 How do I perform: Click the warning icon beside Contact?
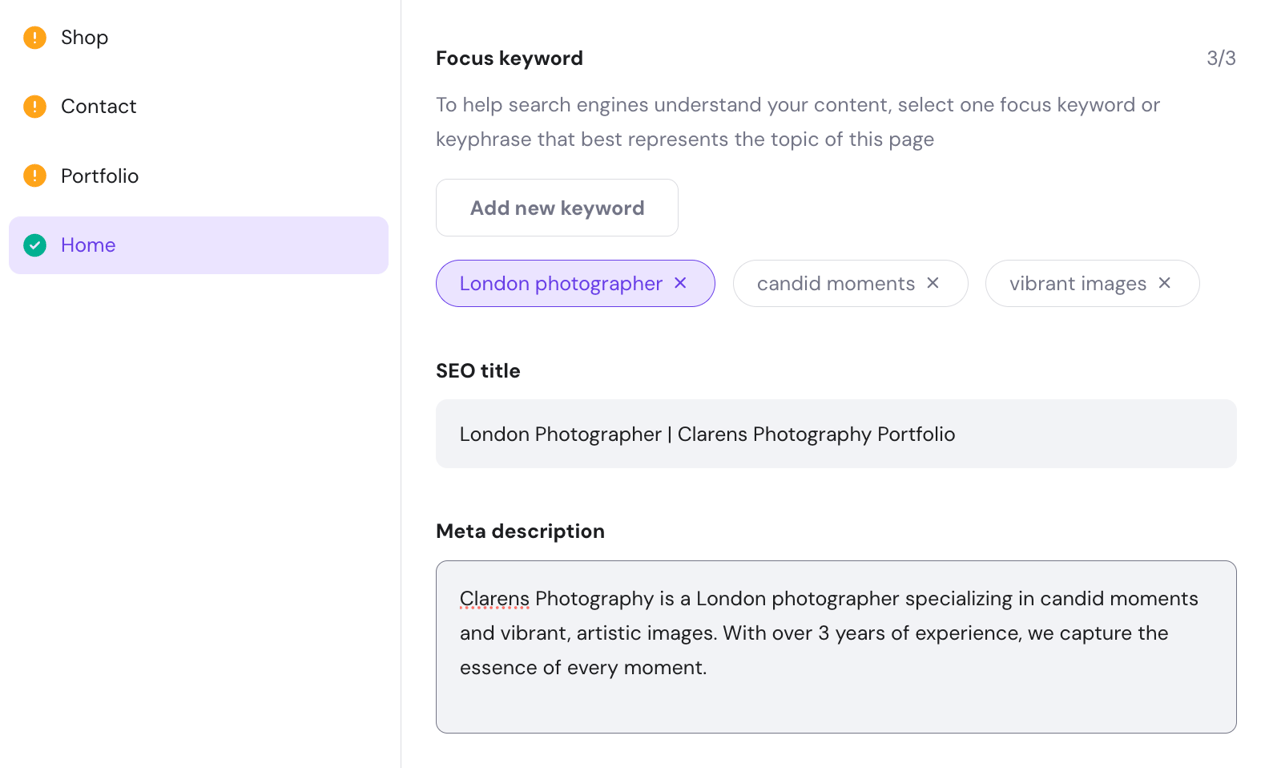pyautogui.click(x=33, y=106)
